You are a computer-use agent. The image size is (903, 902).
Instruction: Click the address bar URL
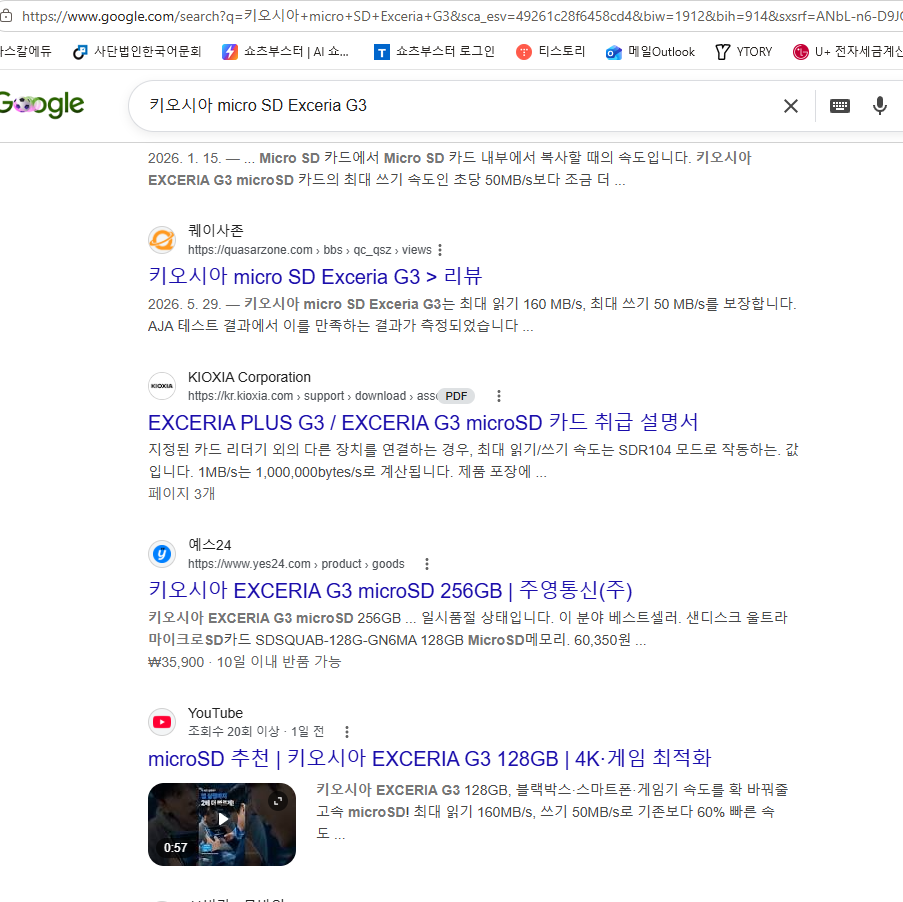click(461, 16)
